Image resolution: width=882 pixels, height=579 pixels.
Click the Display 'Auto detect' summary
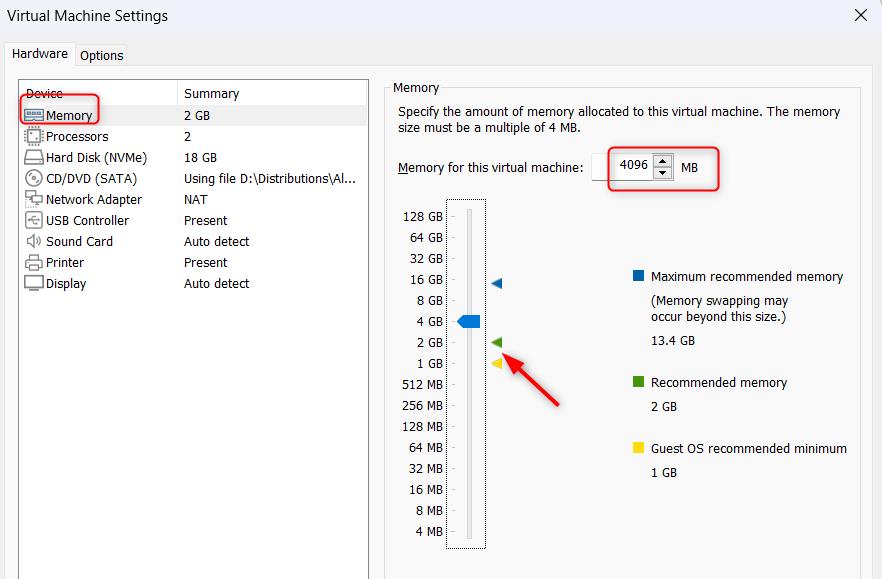tap(217, 284)
